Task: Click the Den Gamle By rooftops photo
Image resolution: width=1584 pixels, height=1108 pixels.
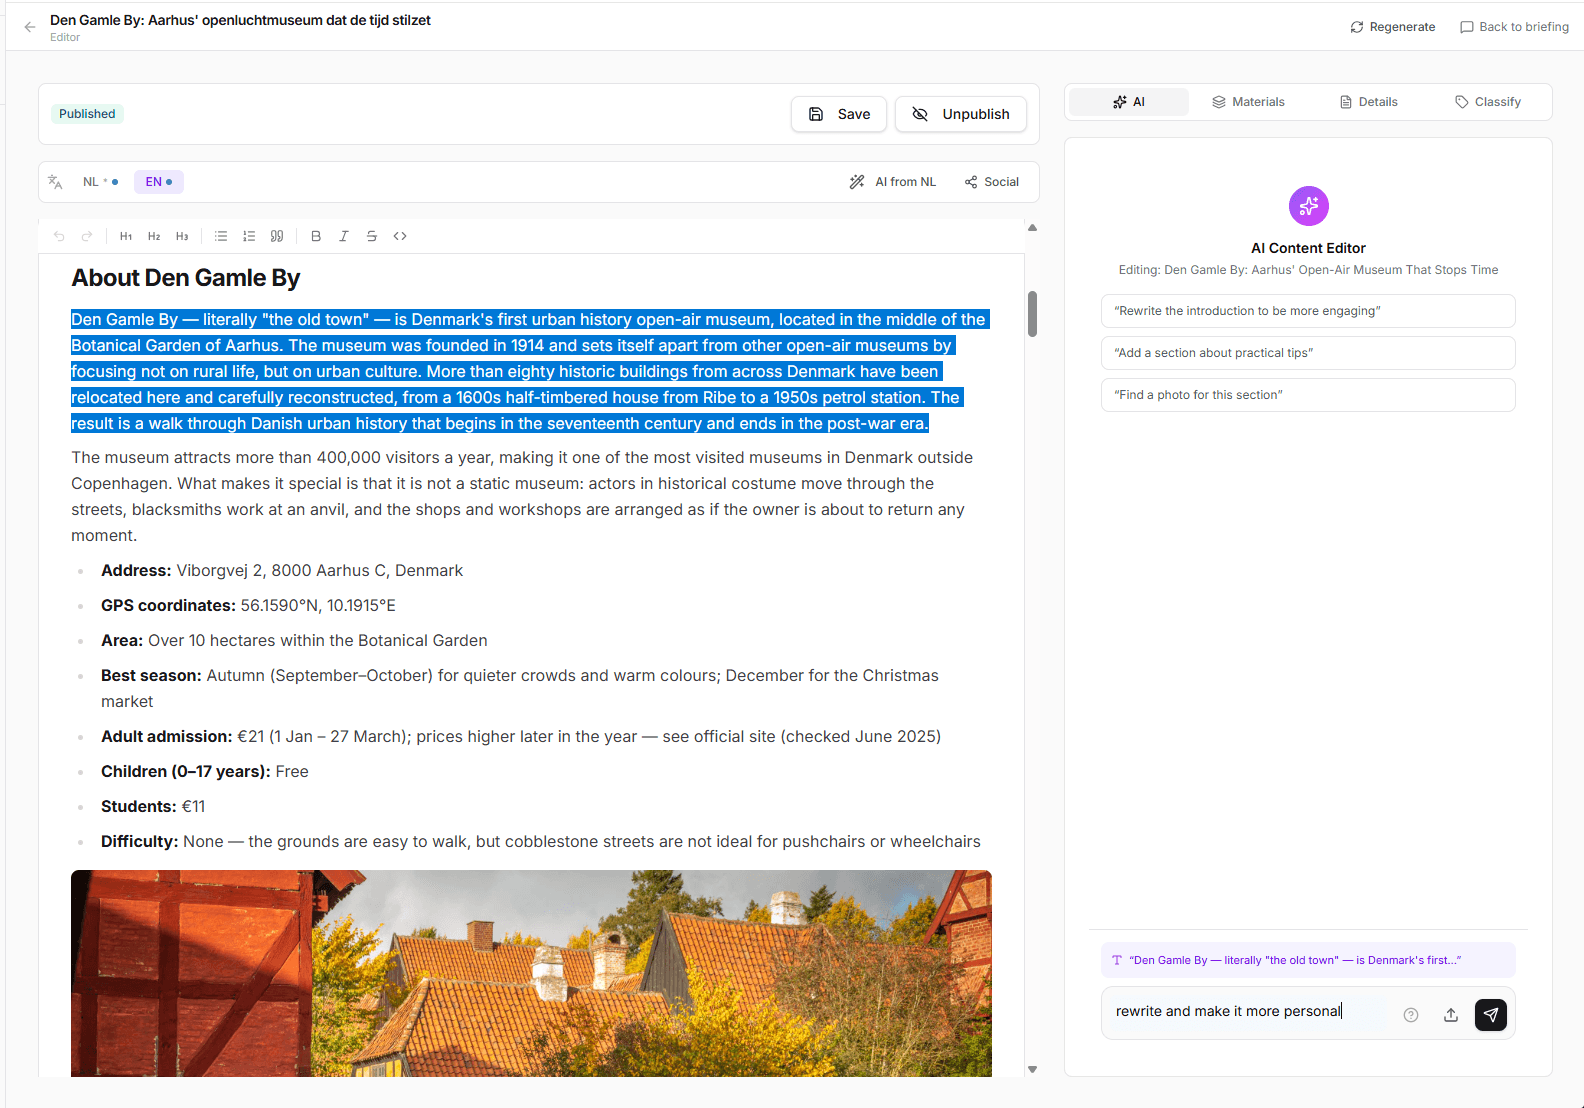Action: tap(531, 973)
